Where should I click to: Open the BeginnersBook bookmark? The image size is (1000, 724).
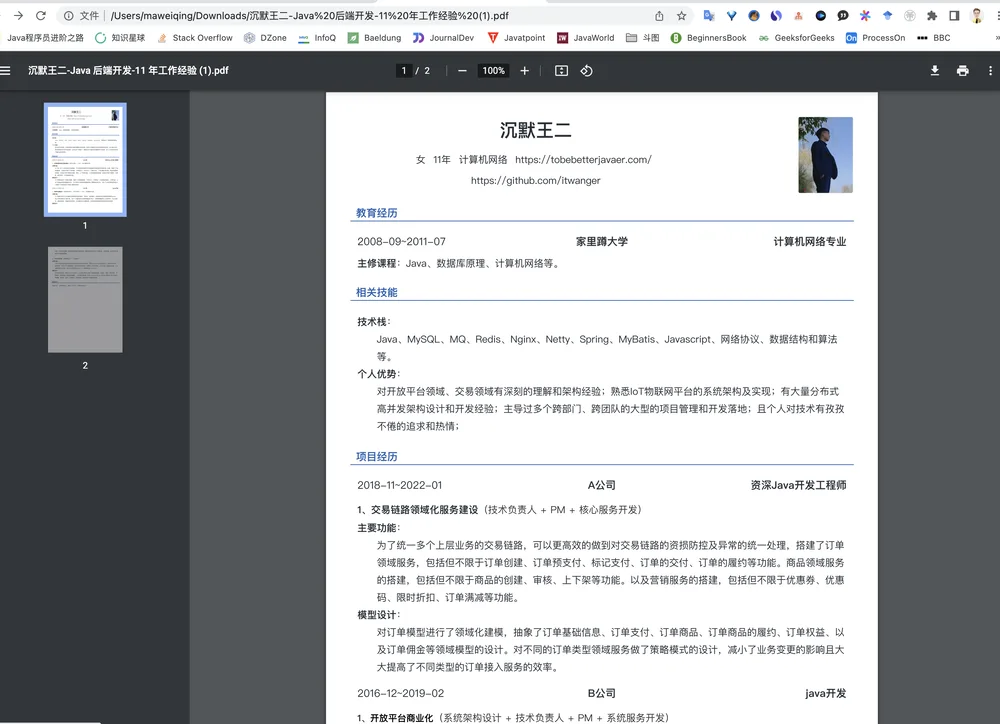(709, 38)
